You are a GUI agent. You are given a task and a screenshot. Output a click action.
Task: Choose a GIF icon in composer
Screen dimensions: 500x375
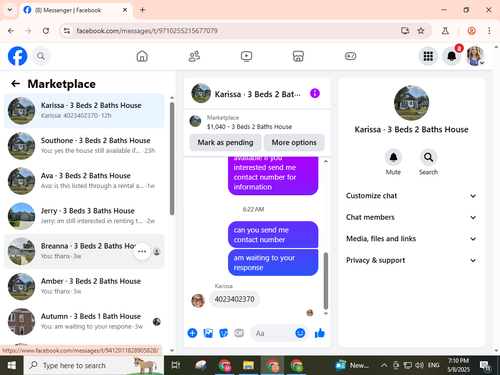[x=239, y=333]
